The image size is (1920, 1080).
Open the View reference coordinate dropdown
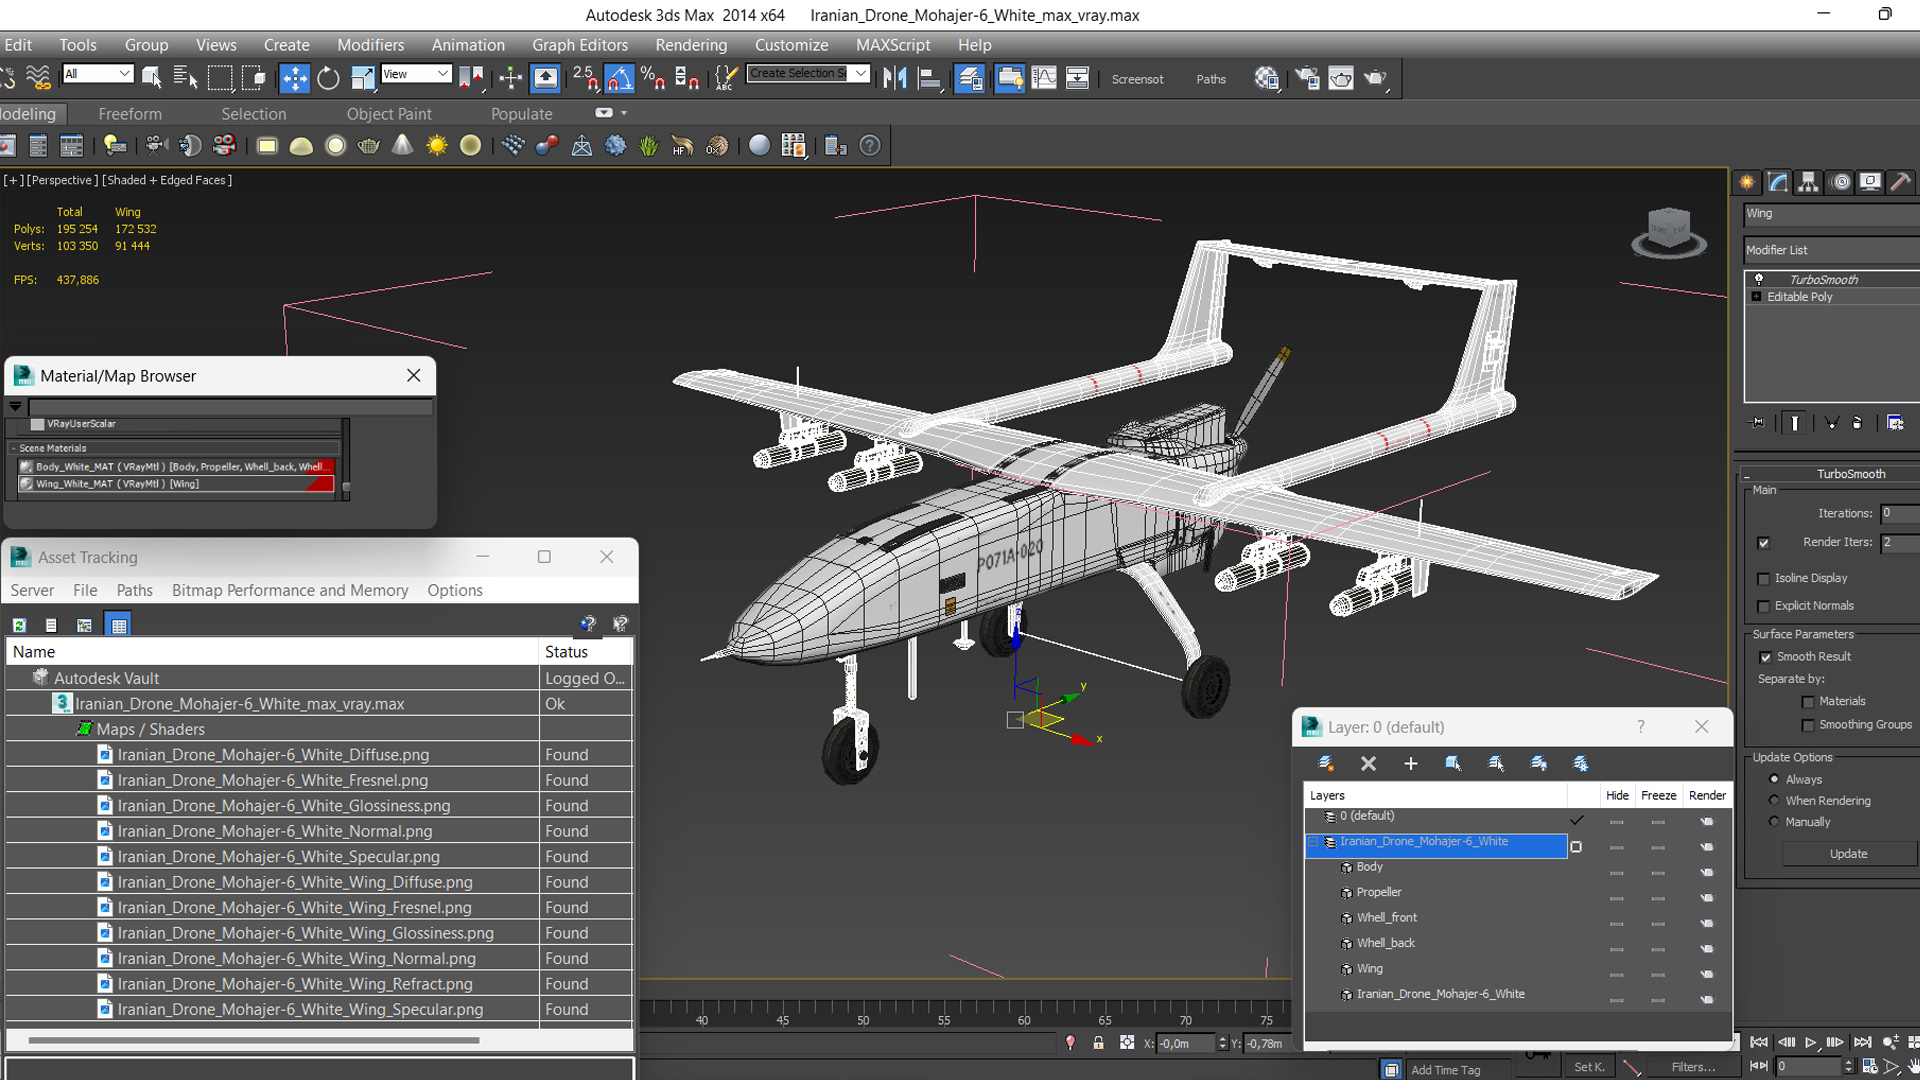coord(416,74)
